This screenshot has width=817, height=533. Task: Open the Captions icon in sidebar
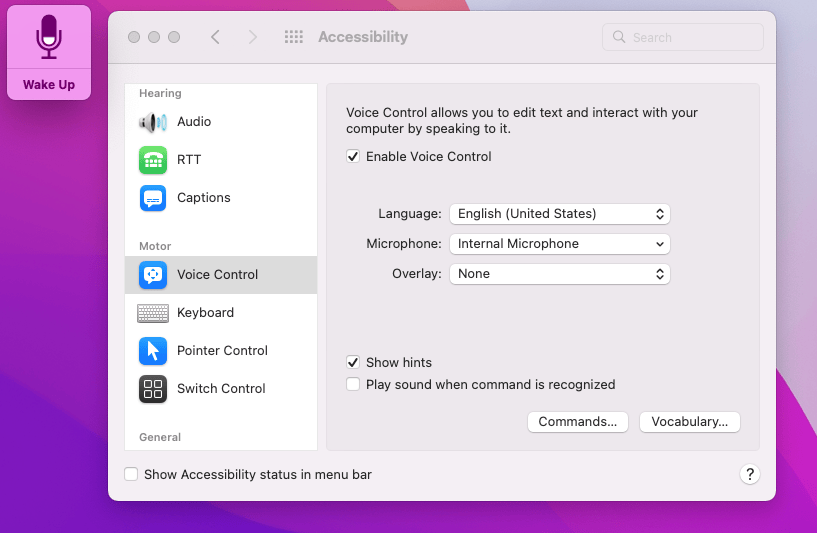pos(153,198)
